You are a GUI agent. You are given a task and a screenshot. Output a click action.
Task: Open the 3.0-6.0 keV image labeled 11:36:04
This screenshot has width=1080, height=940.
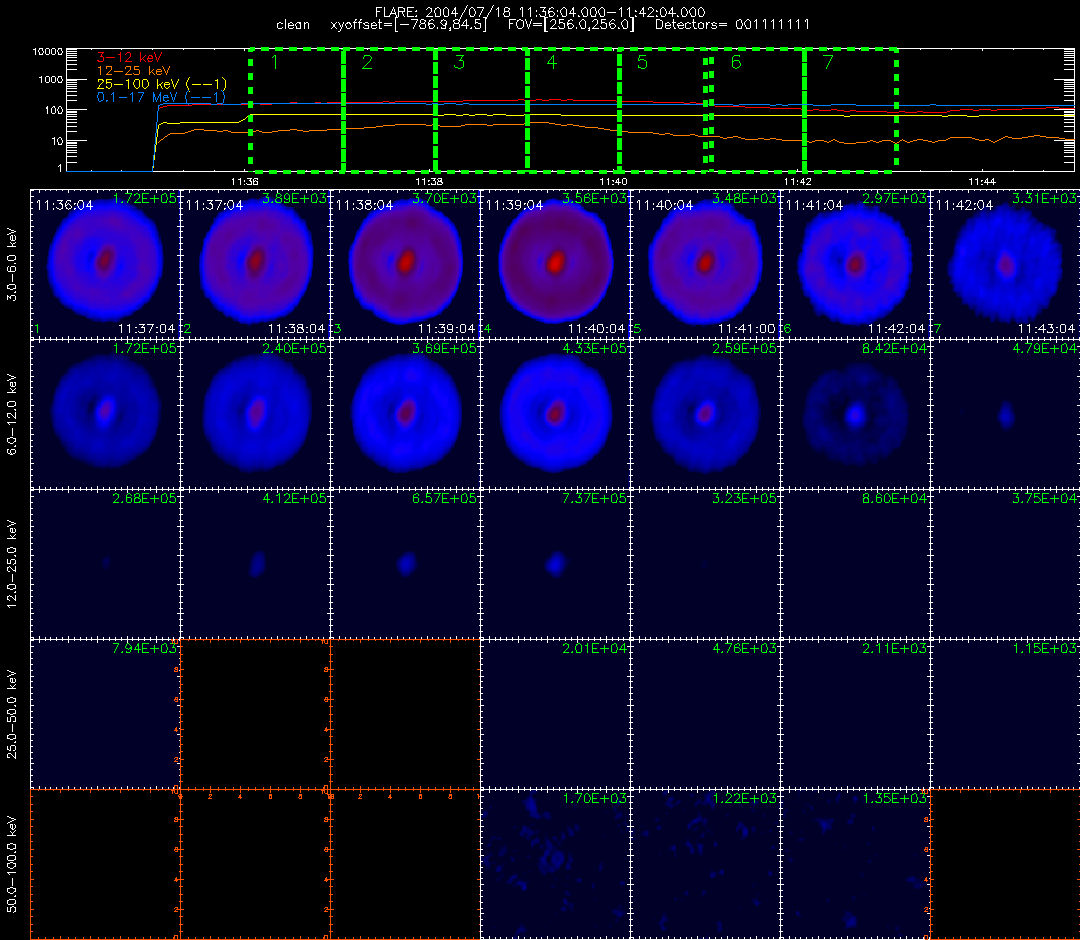pyautogui.click(x=105, y=264)
